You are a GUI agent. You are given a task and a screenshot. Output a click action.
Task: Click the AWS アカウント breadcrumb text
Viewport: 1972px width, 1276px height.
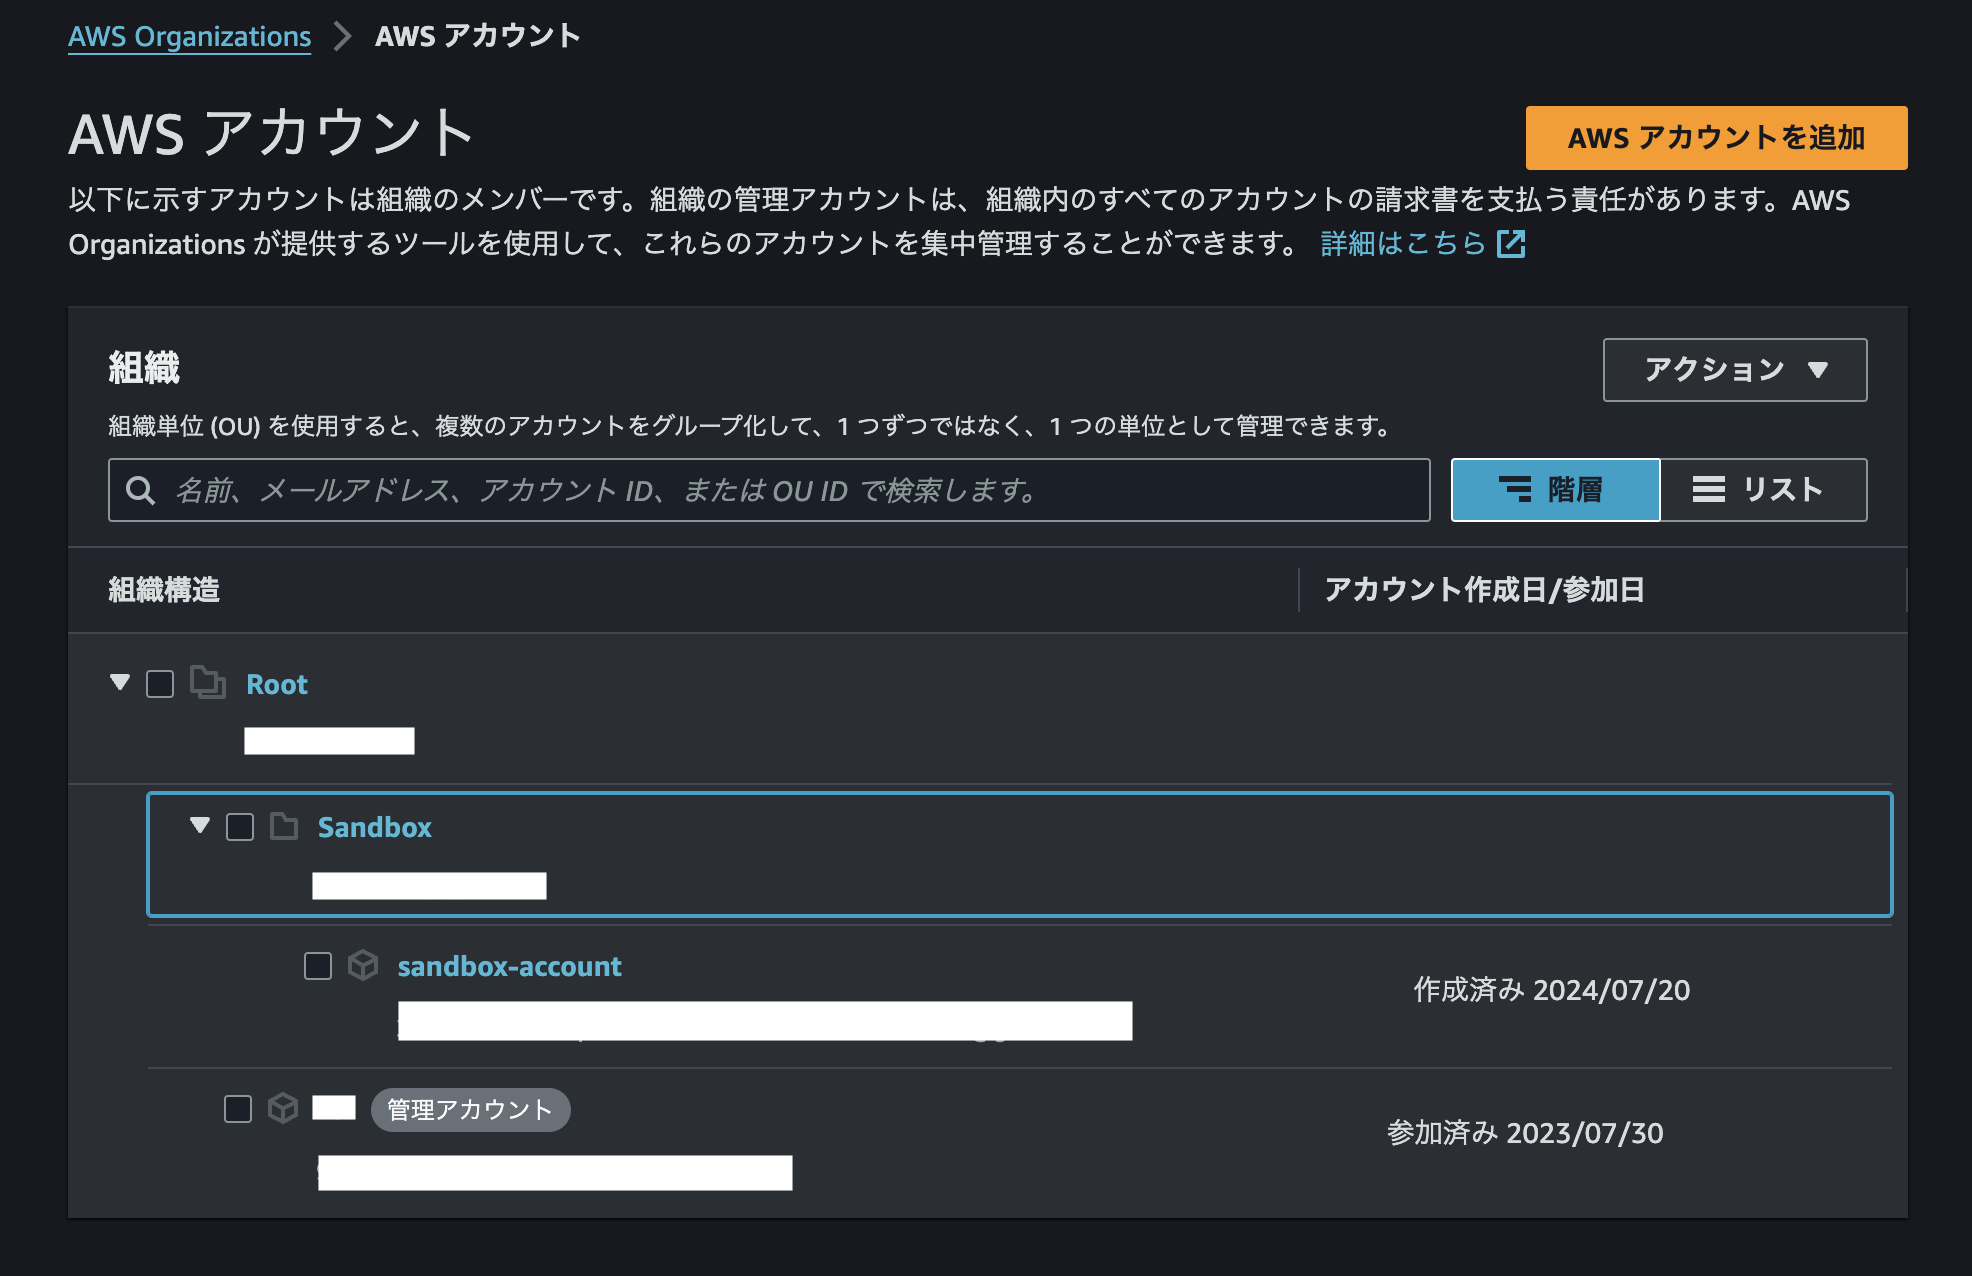[478, 36]
